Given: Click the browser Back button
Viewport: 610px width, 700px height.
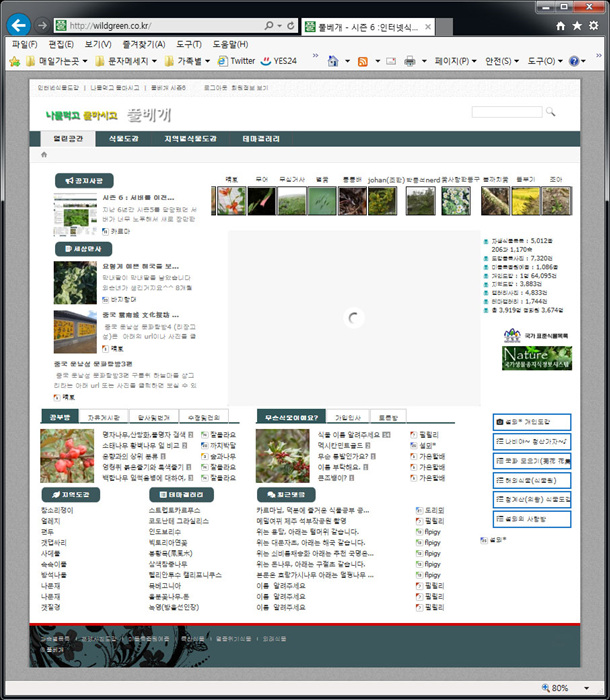Looking at the screenshot, I should (x=17, y=24).
